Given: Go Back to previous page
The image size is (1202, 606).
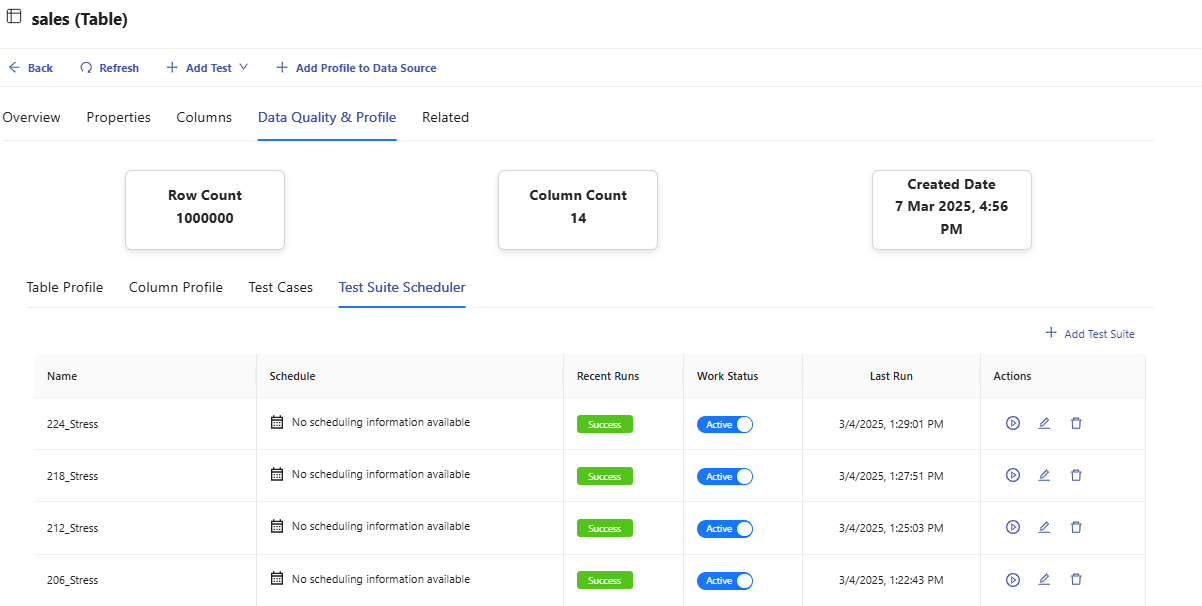Looking at the screenshot, I should (x=31, y=68).
